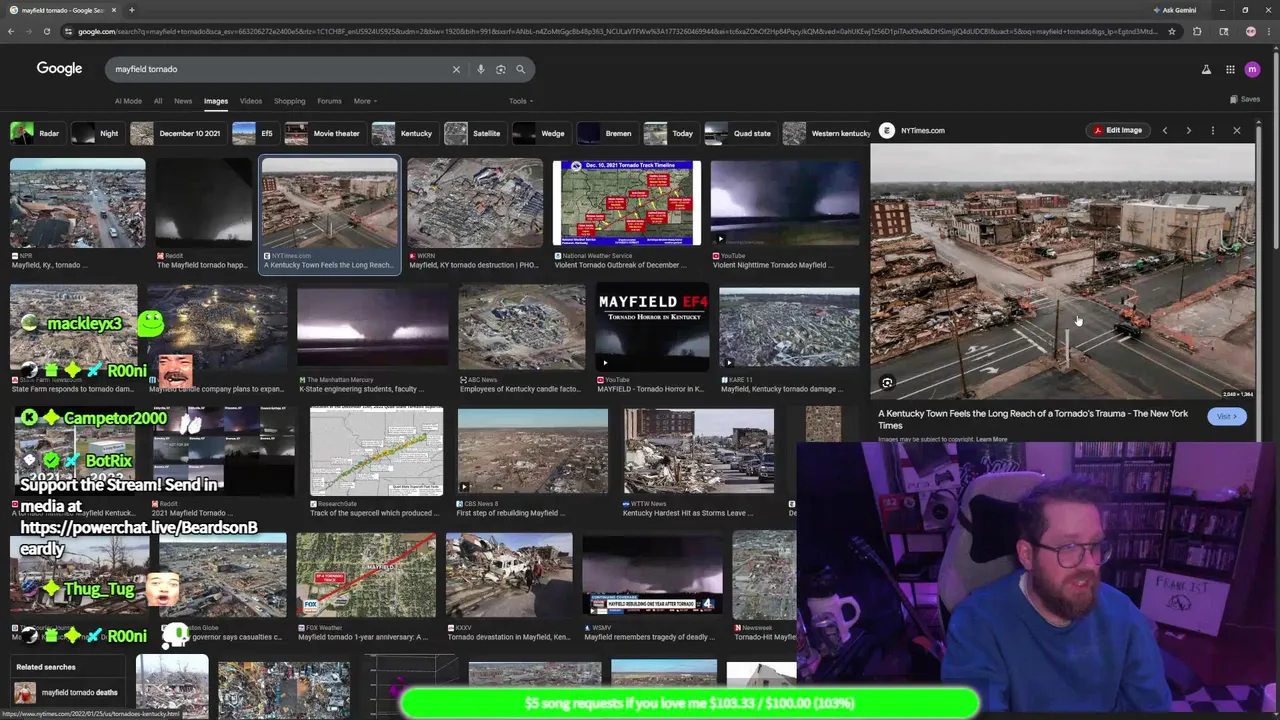Image resolution: width=1280 pixels, height=720 pixels.
Task: Open the Google account avatar 'm'
Action: 1252,69
